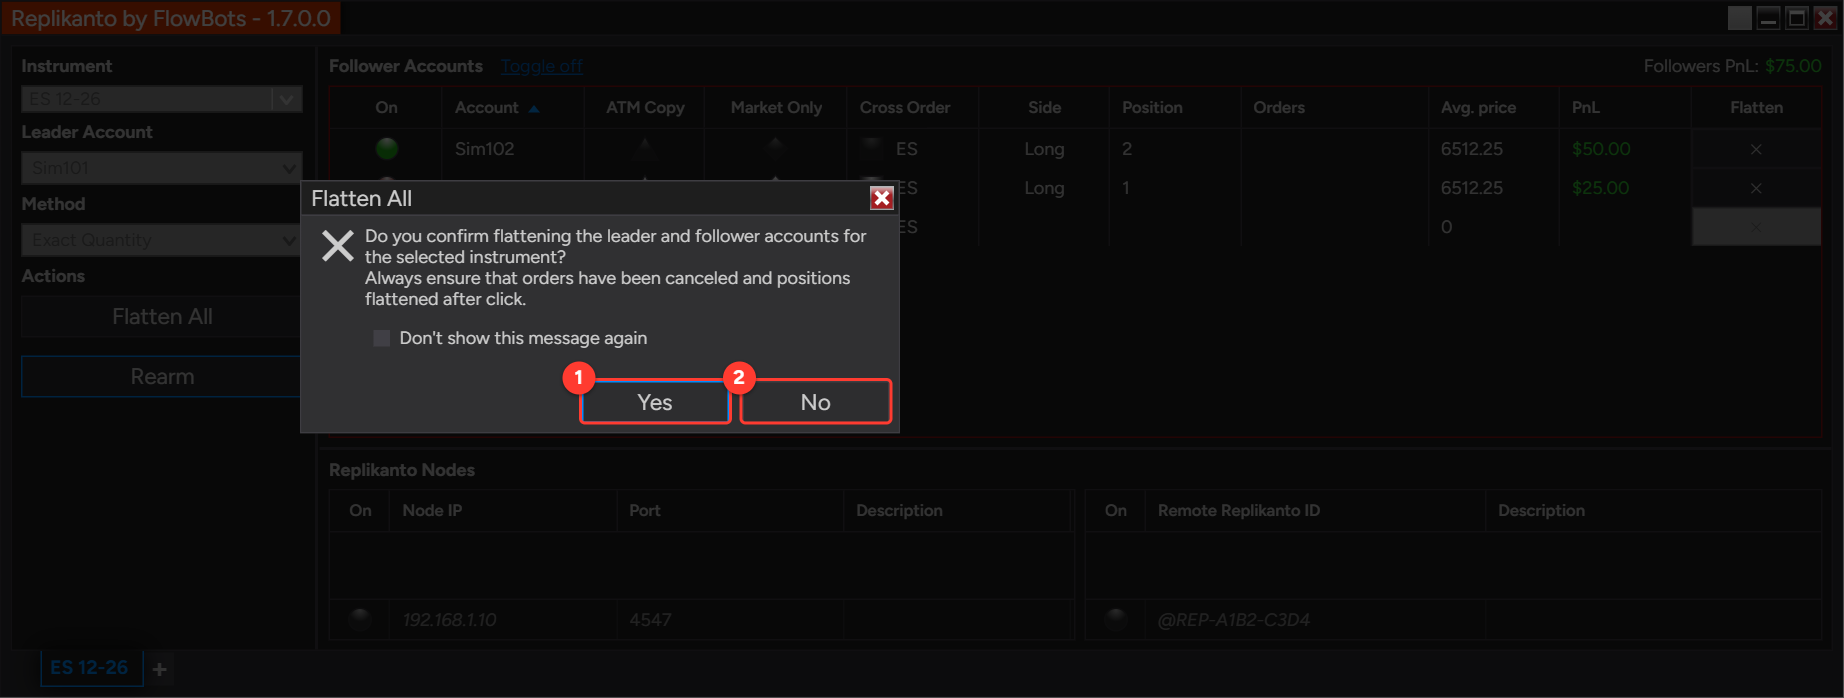Image resolution: width=1844 pixels, height=698 pixels.
Task: Expand the Method dropdown showing Exact Quantity
Action: tap(161, 240)
